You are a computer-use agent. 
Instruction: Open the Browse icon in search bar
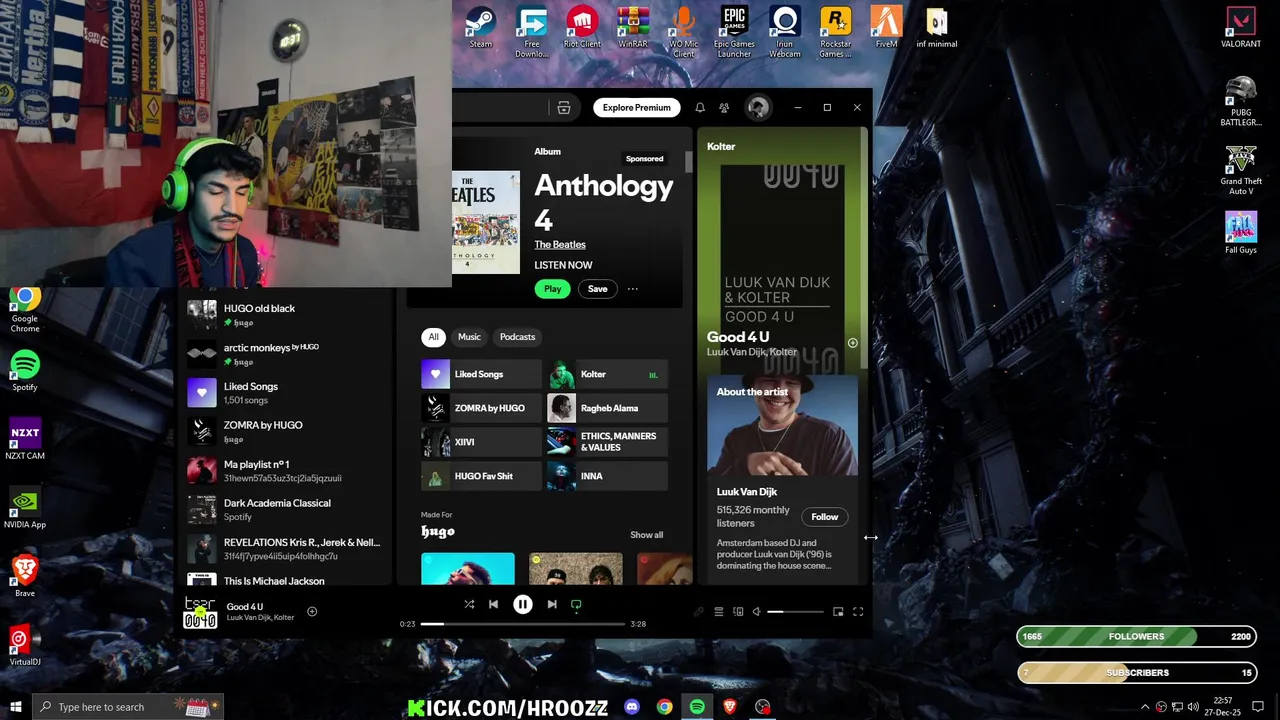564,108
